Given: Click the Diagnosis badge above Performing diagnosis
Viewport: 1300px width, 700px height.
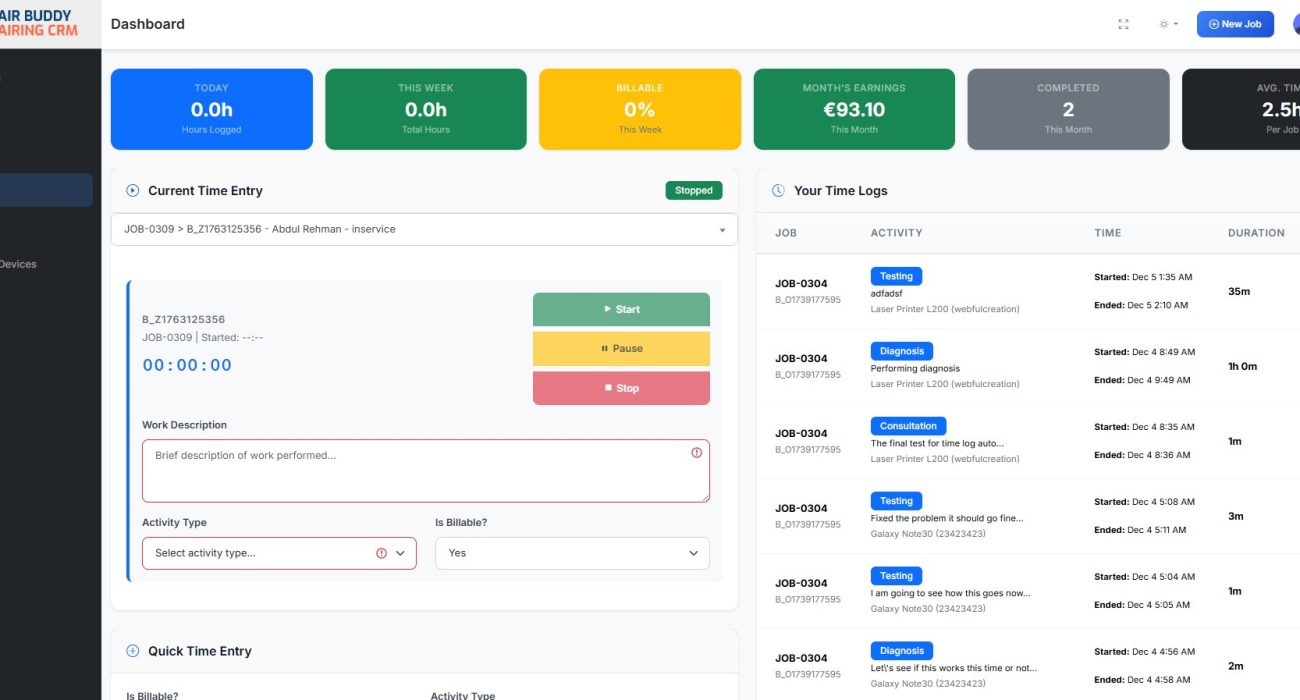Looking at the screenshot, I should coord(902,351).
